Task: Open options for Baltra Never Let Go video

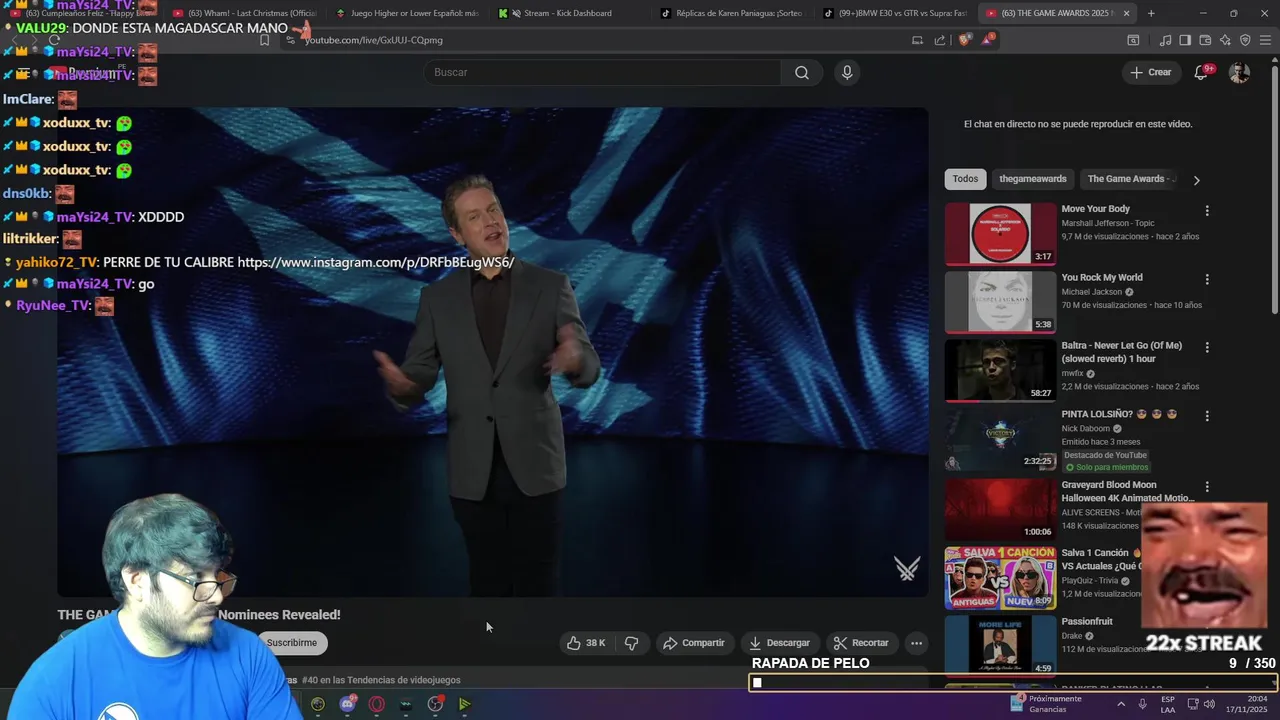Action: point(1207,347)
